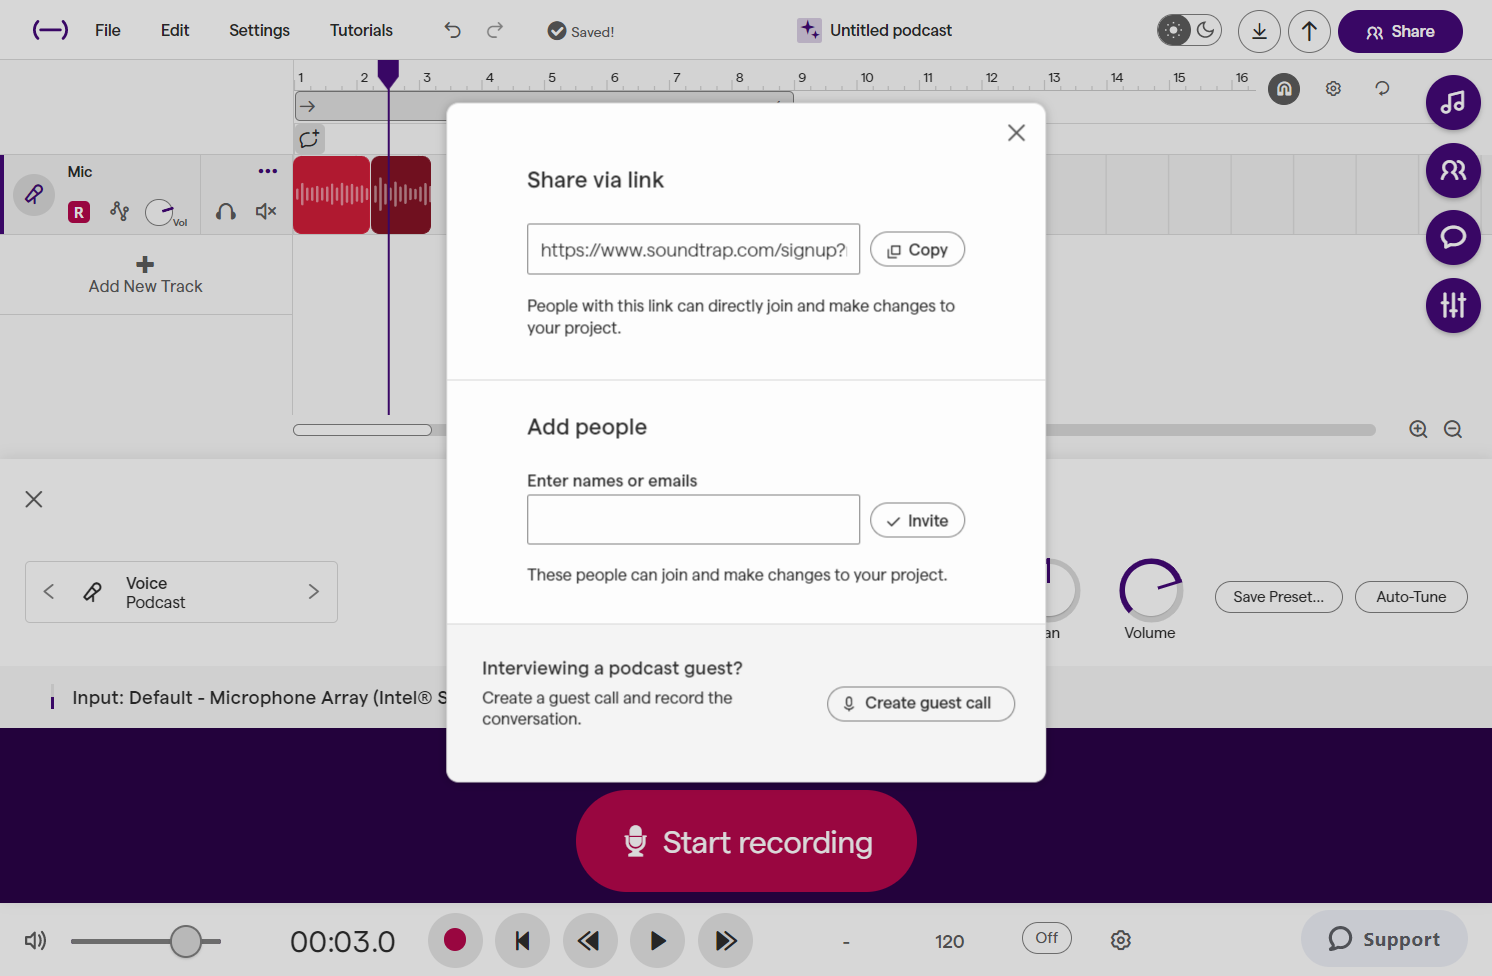Click the horizontal timeline scrollbar
Image resolution: width=1492 pixels, height=976 pixels.
coord(362,430)
